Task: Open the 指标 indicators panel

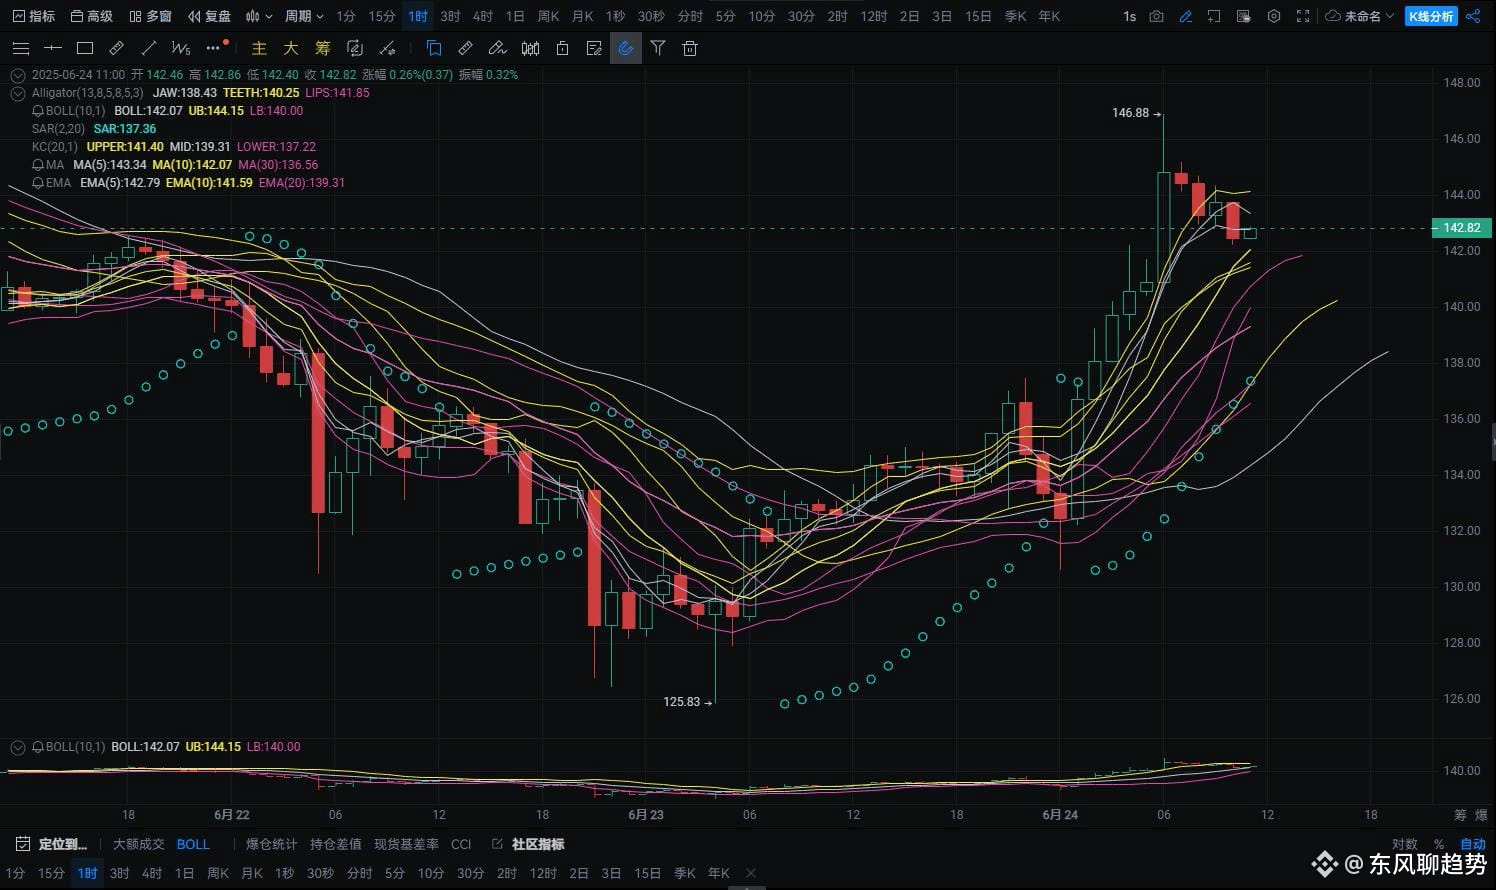Action: [34, 16]
